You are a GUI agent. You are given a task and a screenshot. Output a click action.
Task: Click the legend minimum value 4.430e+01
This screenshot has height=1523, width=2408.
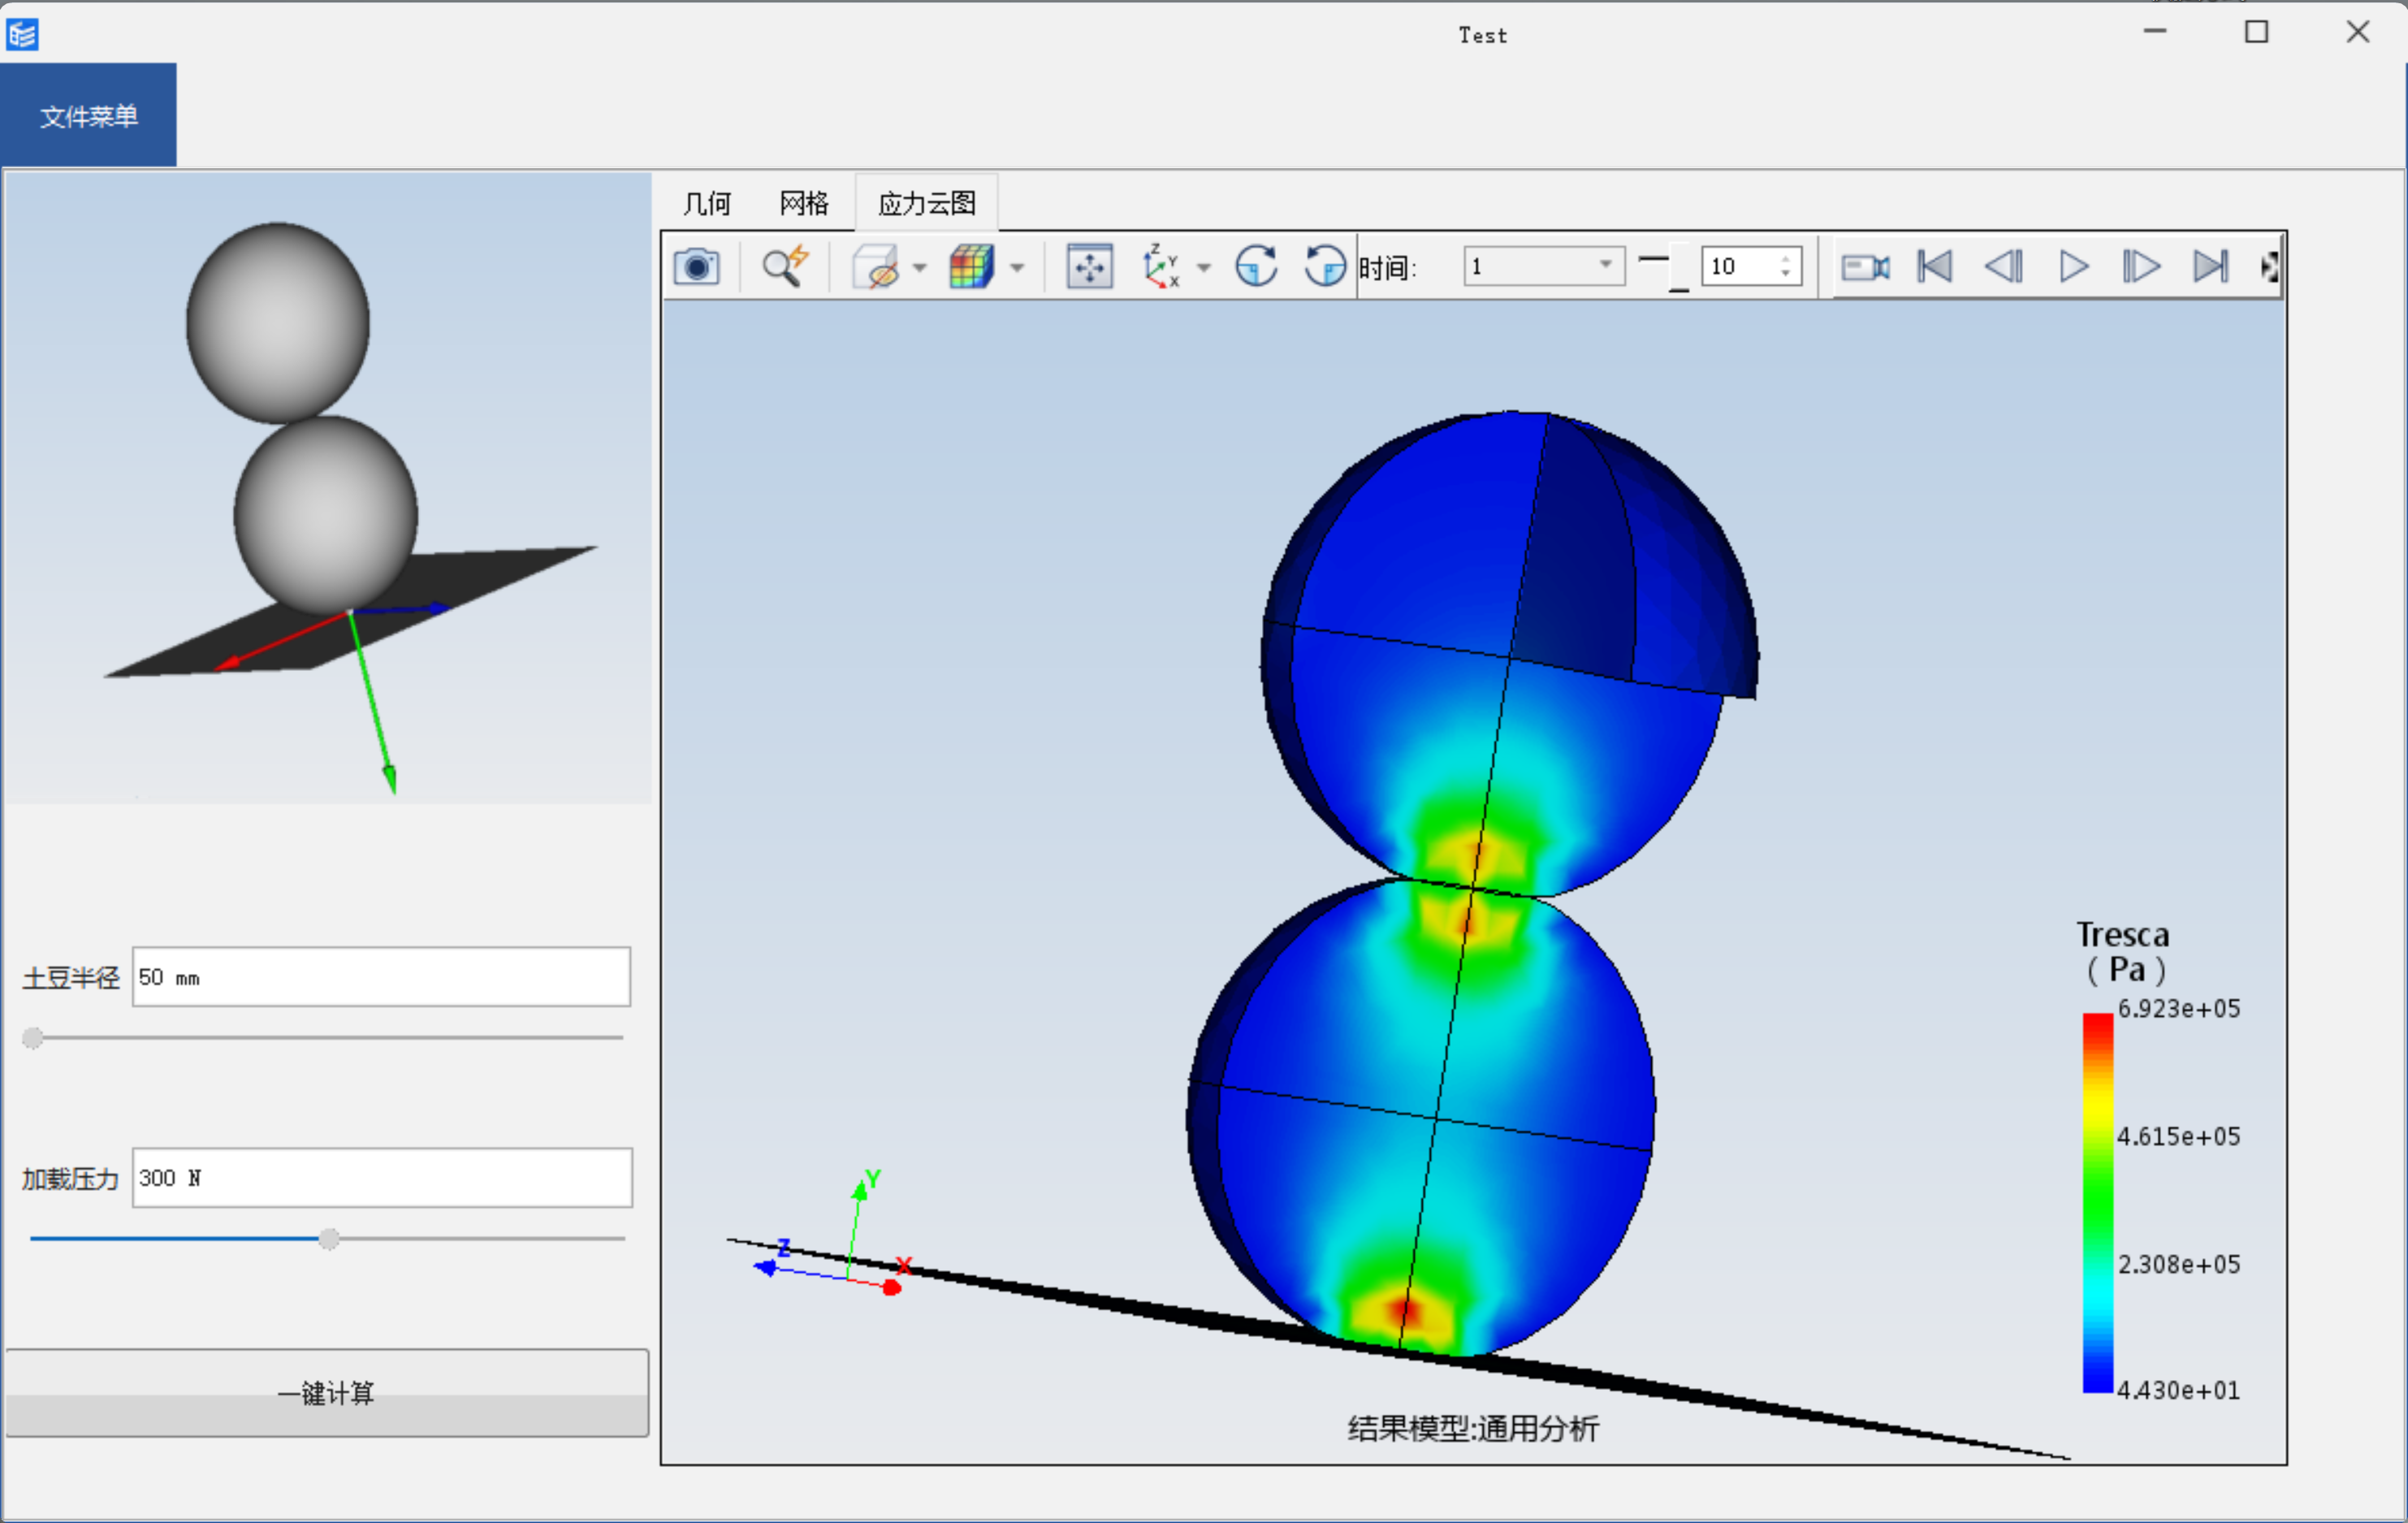tap(2179, 1391)
